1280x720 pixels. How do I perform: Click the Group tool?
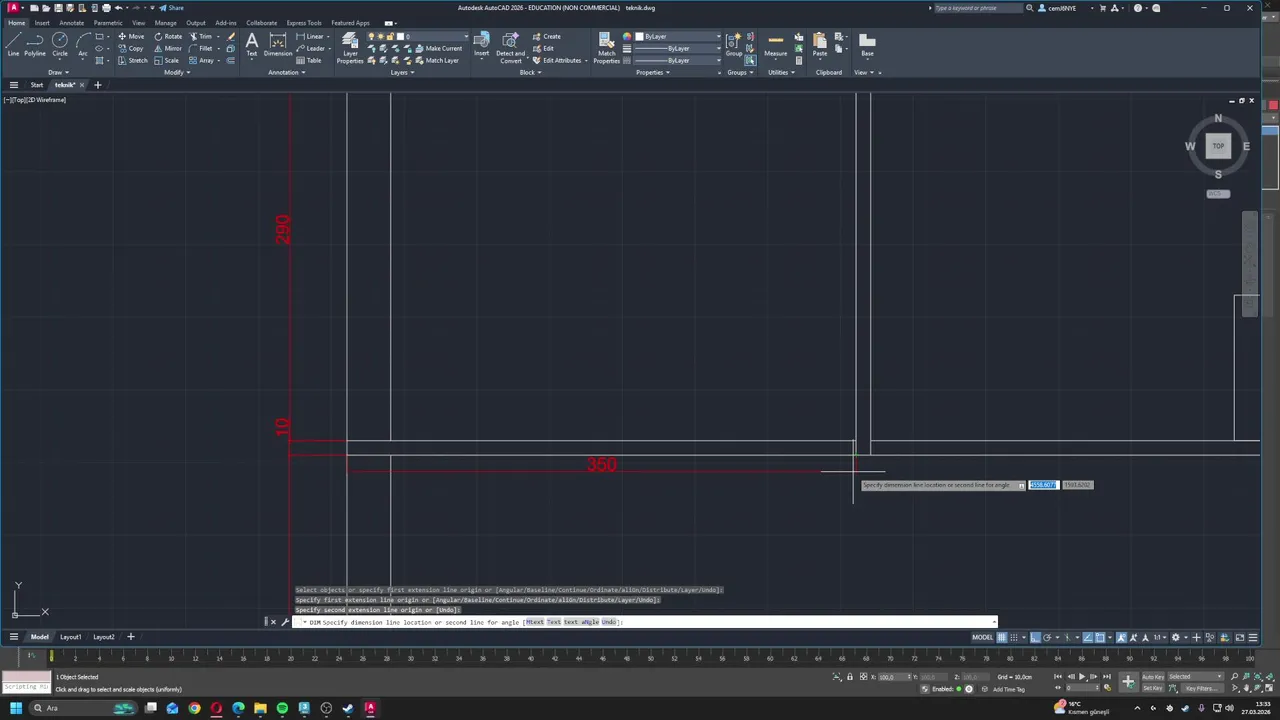[x=734, y=44]
